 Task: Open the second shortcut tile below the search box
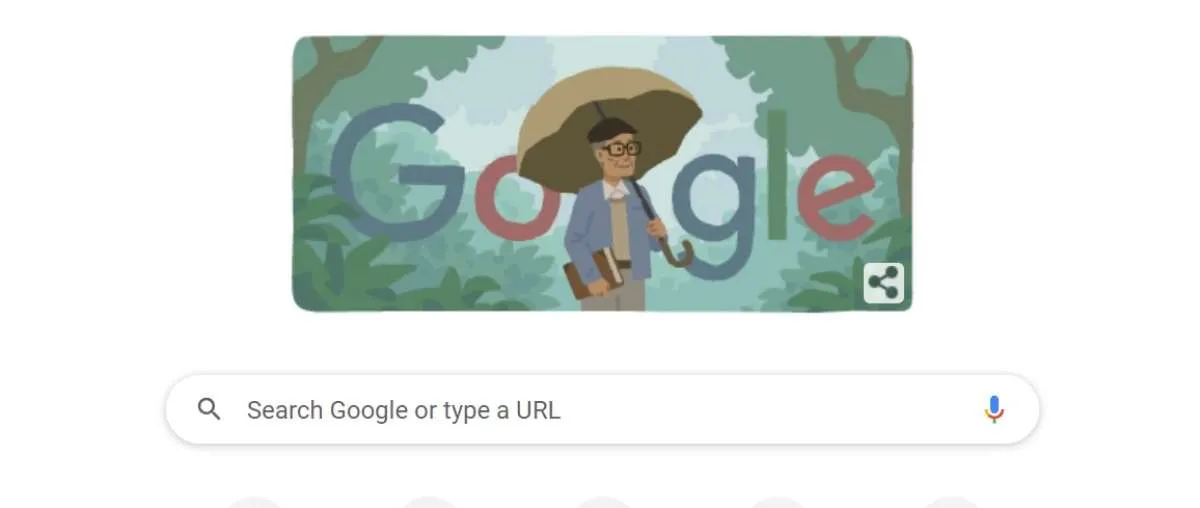point(429,502)
